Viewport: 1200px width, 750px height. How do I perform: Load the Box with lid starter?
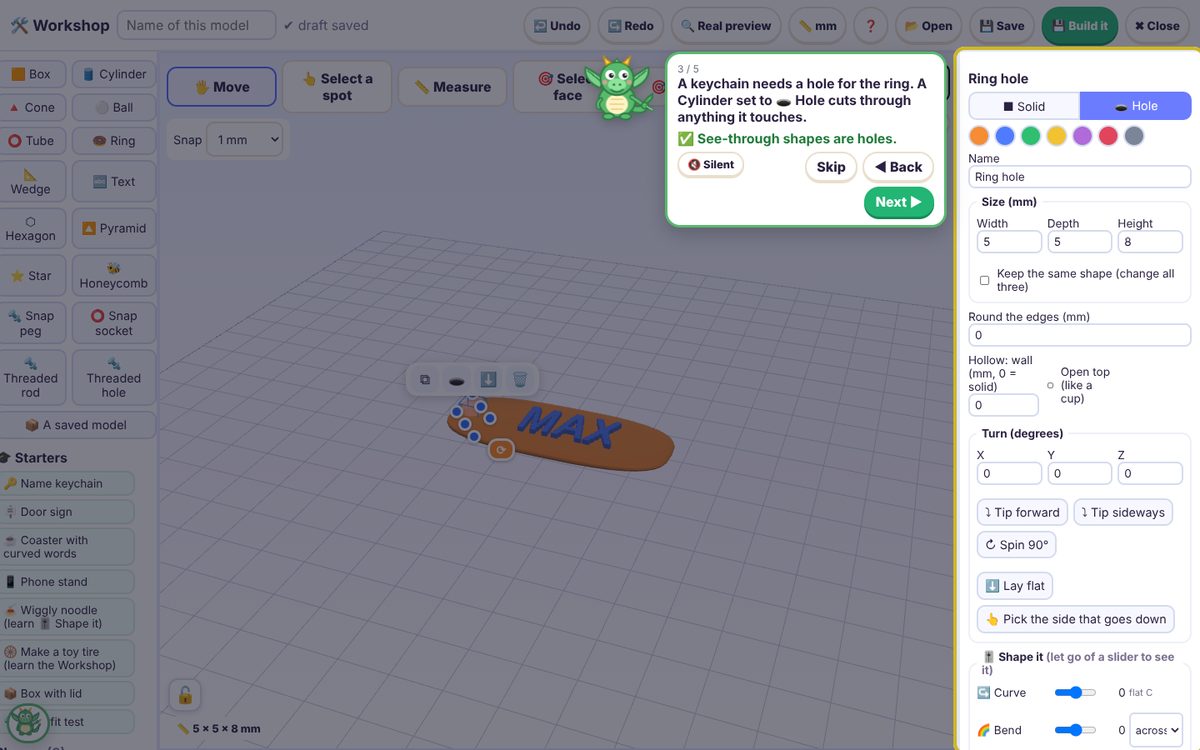pos(67,693)
